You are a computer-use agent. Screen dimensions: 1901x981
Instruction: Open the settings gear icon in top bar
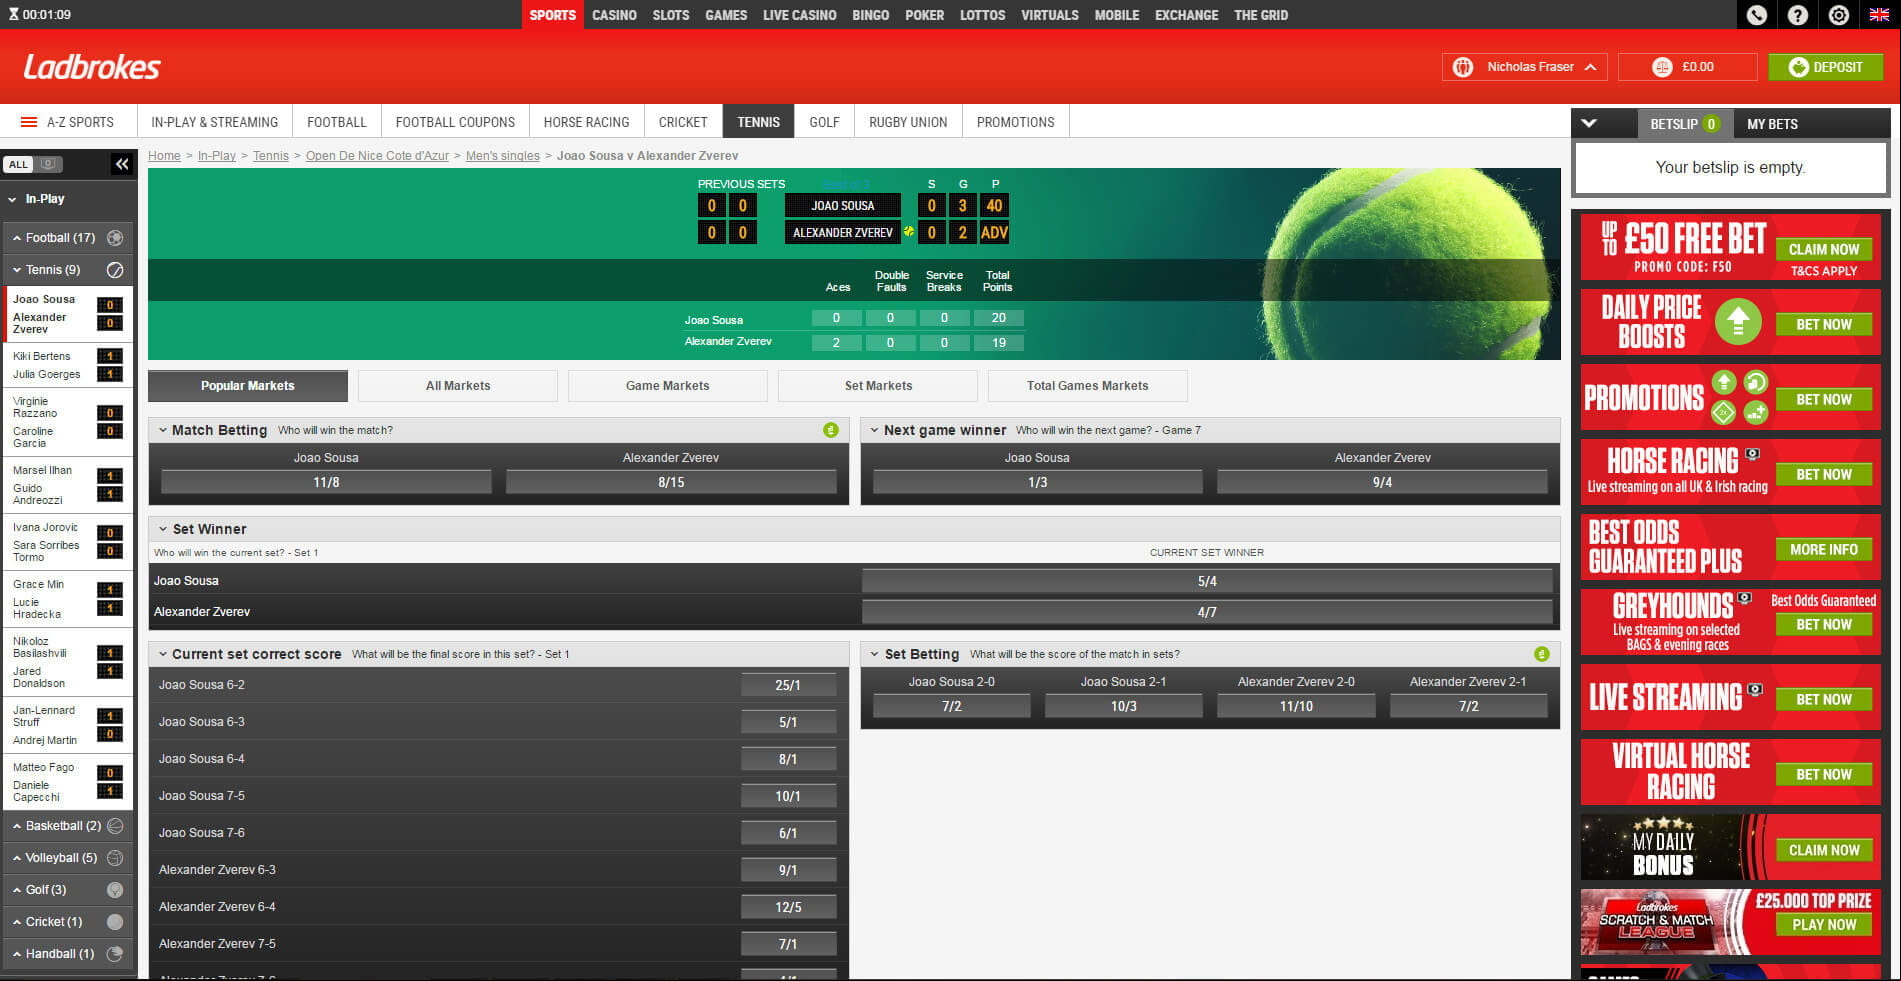pos(1838,15)
